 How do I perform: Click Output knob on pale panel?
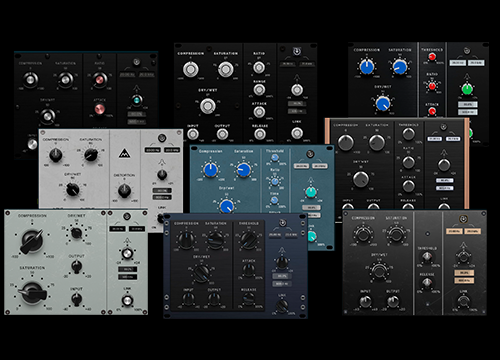click(x=77, y=267)
